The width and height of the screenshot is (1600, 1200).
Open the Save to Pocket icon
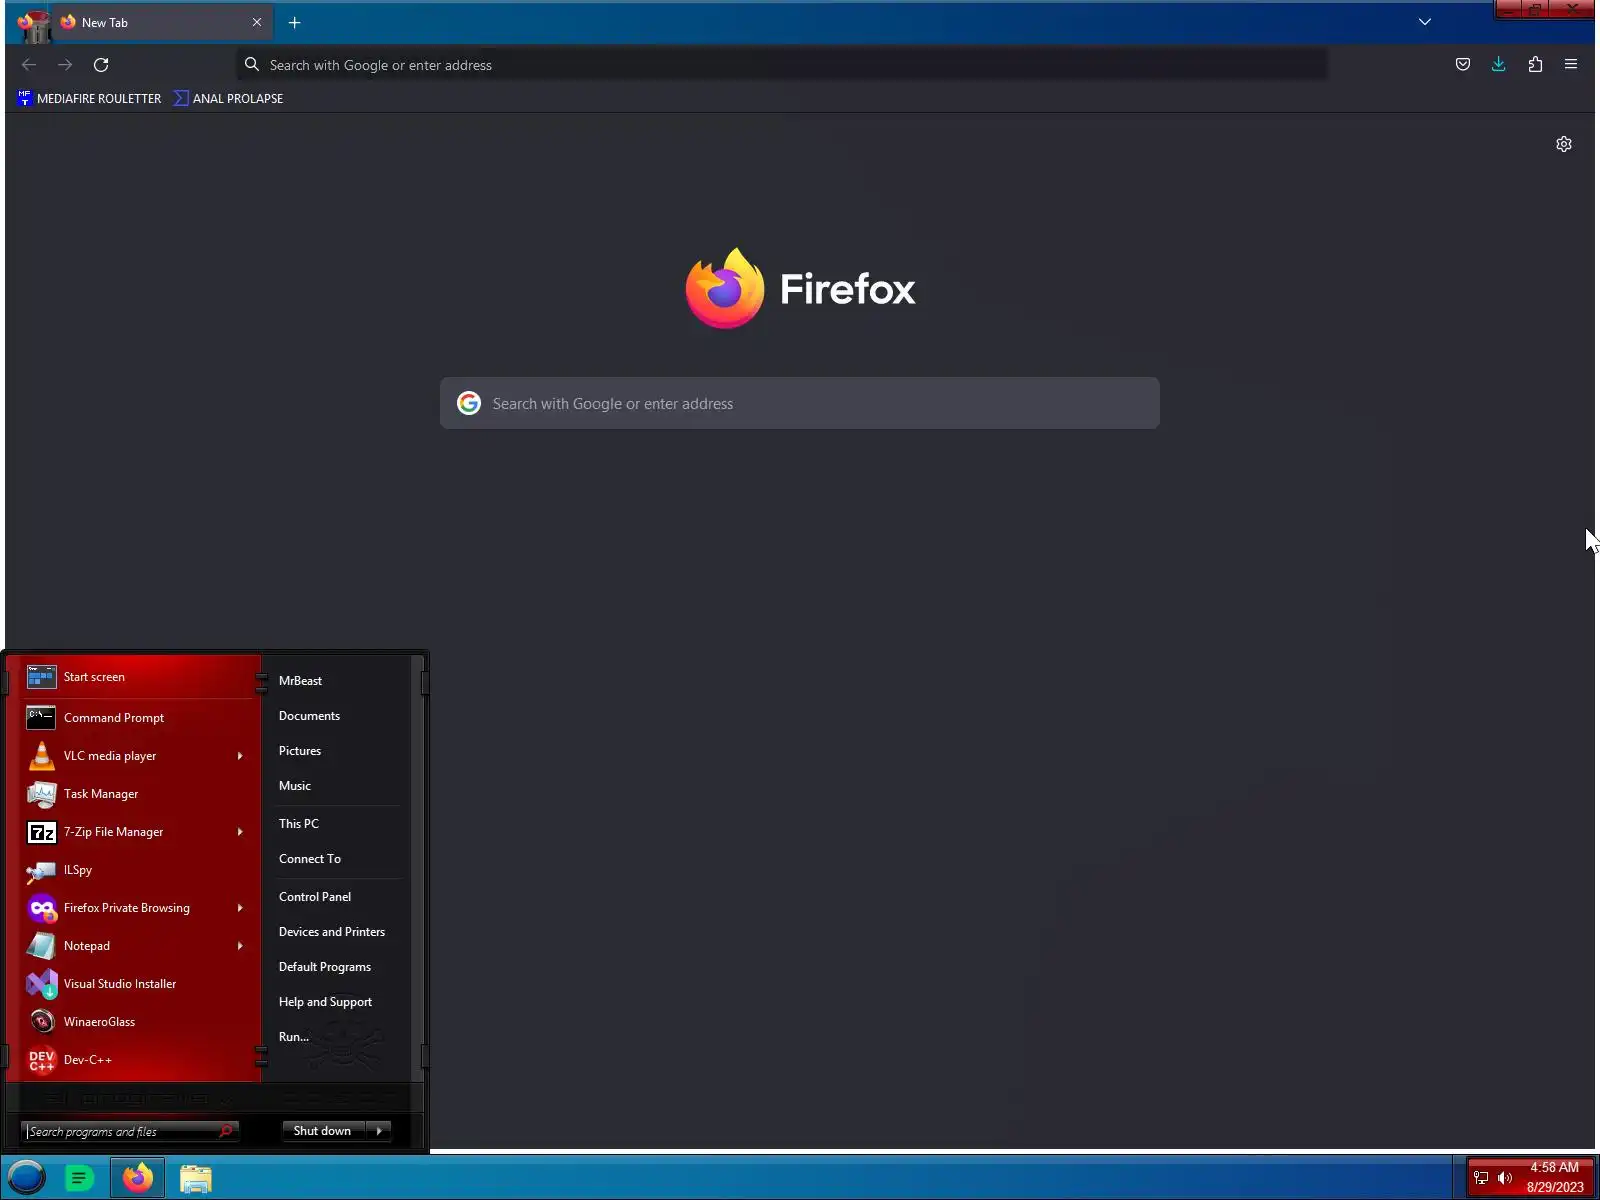(1463, 65)
